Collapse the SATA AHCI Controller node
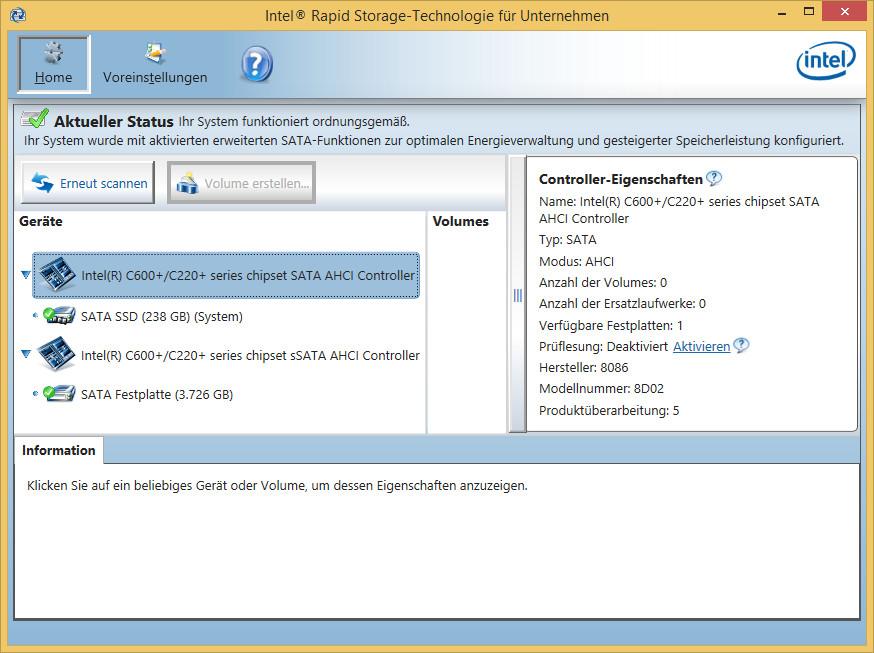Viewport: 874px width, 653px height. [25, 275]
